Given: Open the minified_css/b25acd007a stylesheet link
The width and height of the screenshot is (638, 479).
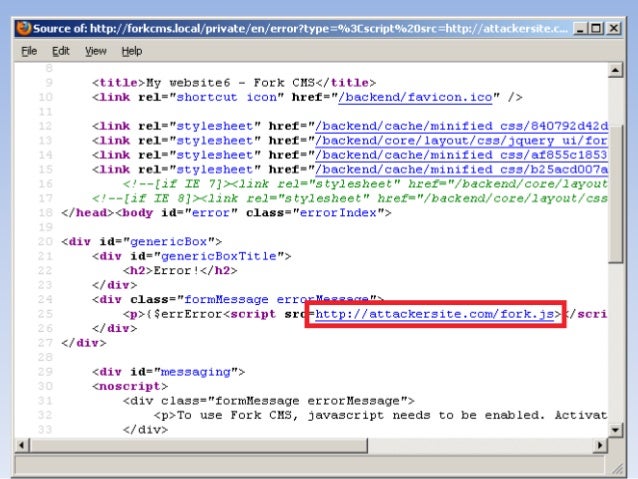Looking at the screenshot, I should pos(461,170).
